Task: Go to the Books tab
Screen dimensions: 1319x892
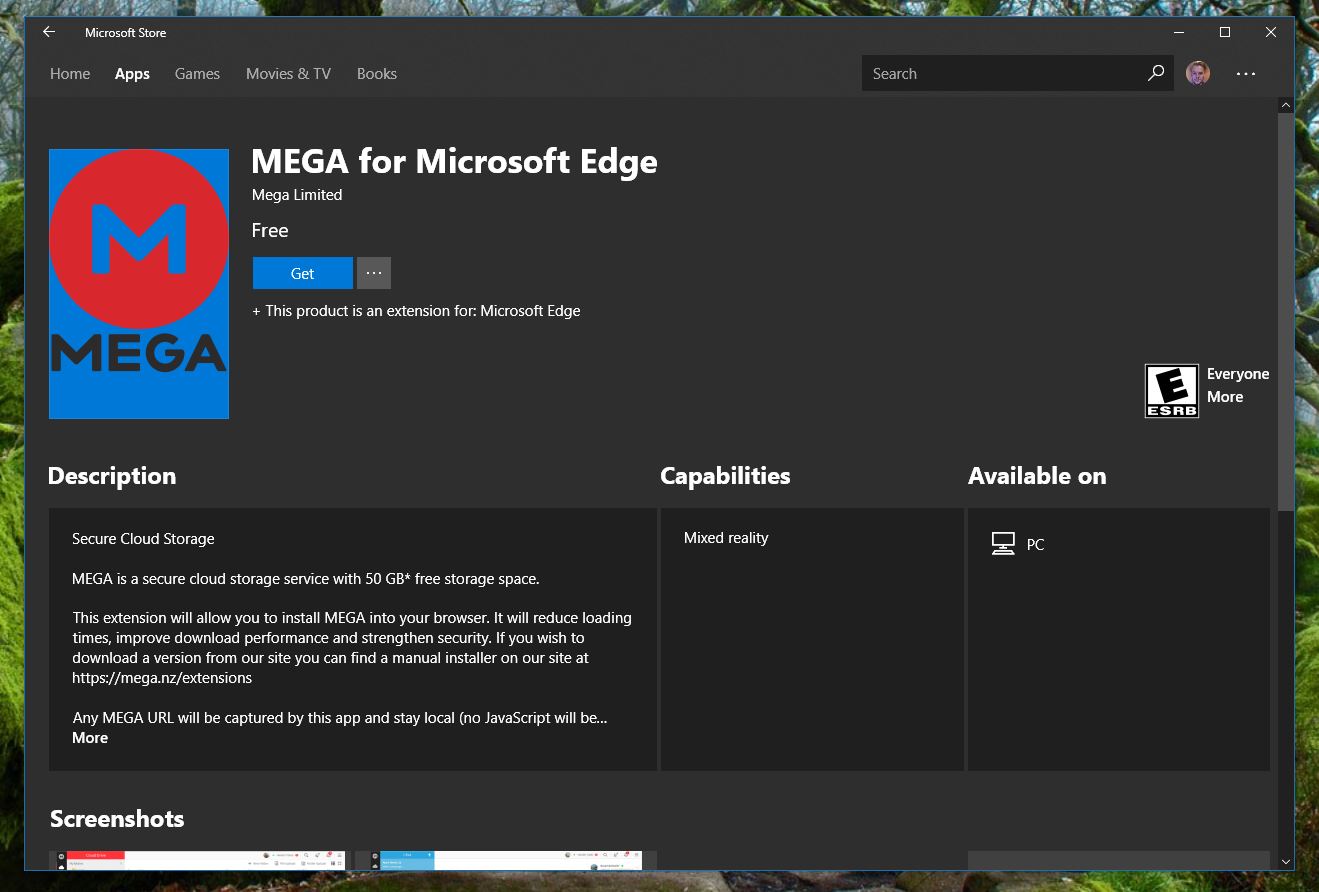Action: [x=377, y=74]
